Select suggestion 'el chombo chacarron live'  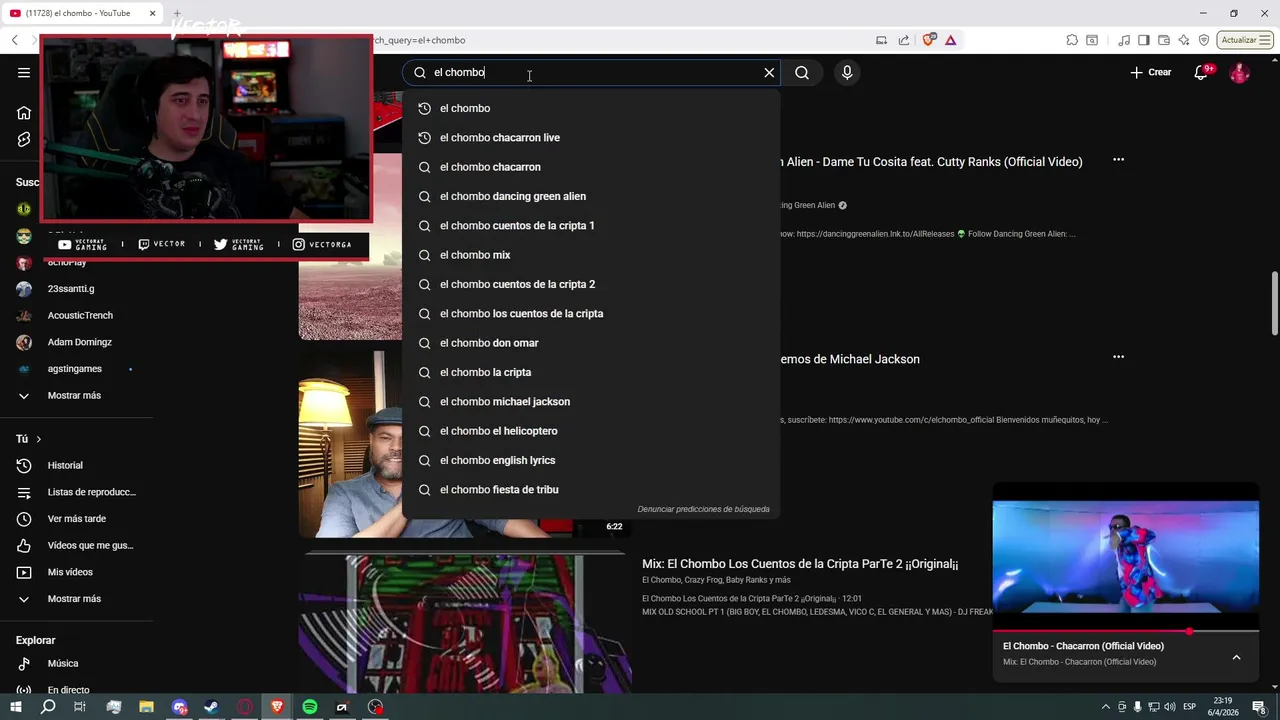pos(591,137)
